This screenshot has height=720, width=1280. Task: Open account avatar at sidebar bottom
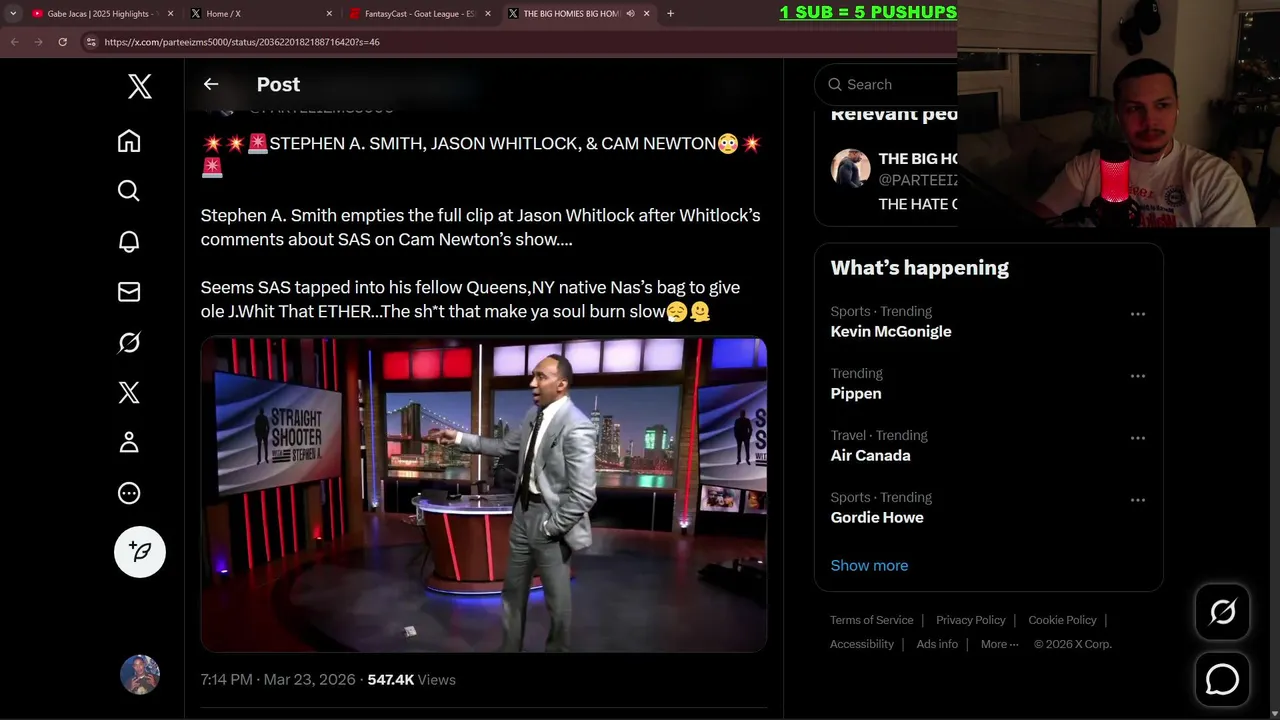tap(140, 675)
